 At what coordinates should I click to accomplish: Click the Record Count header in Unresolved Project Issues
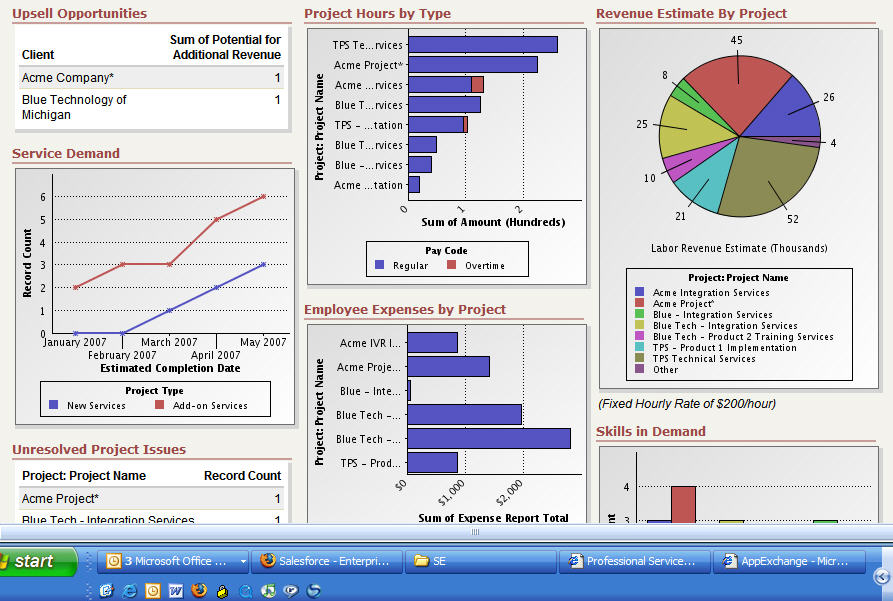[243, 476]
